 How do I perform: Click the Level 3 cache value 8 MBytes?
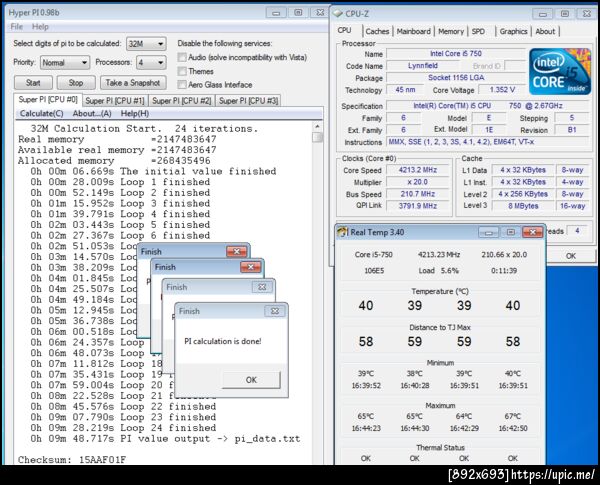(523, 206)
